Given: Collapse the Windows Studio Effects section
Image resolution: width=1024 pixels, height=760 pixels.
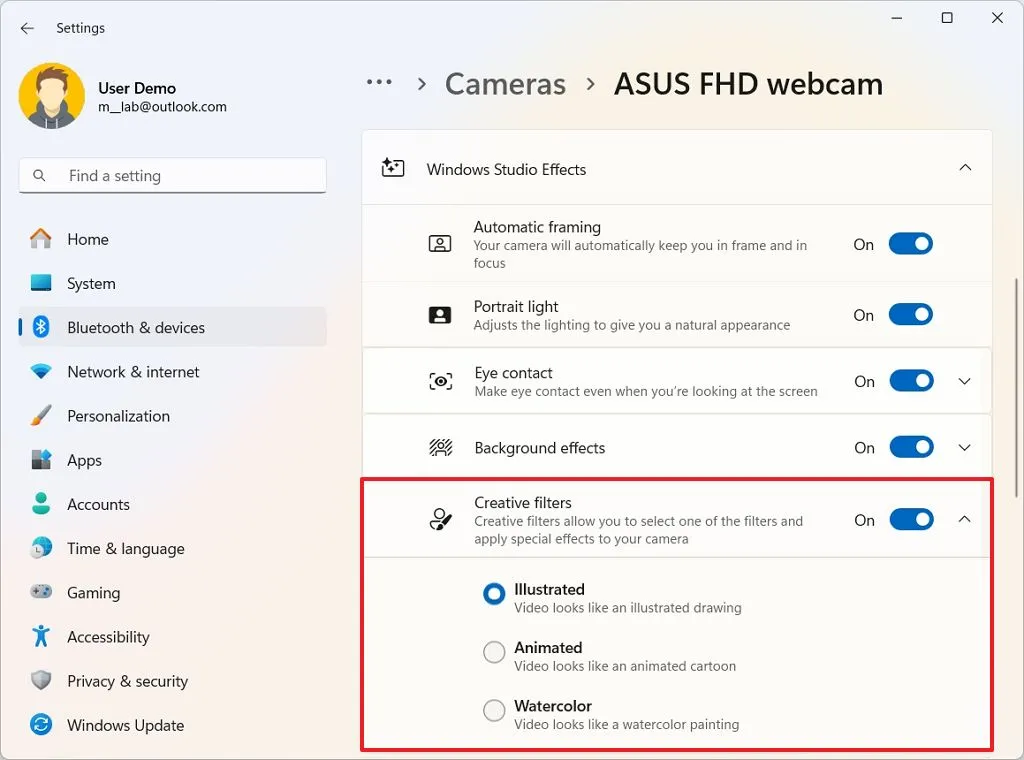Looking at the screenshot, I should coord(964,167).
